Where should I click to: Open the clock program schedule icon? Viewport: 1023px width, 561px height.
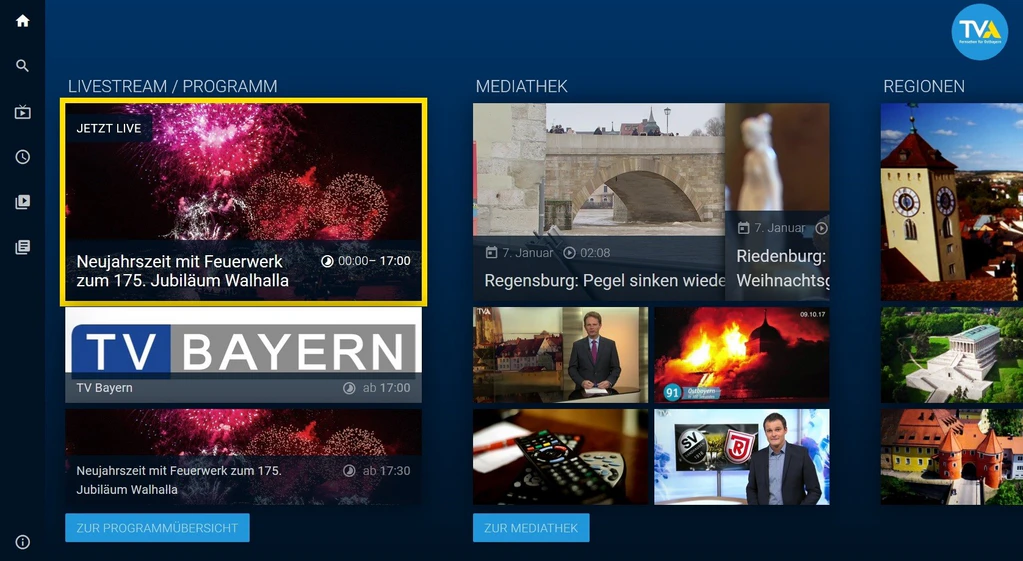[22, 157]
